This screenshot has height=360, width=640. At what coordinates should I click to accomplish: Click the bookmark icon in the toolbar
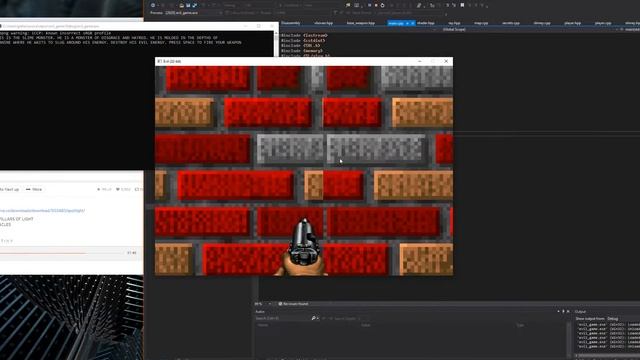[462, 5]
